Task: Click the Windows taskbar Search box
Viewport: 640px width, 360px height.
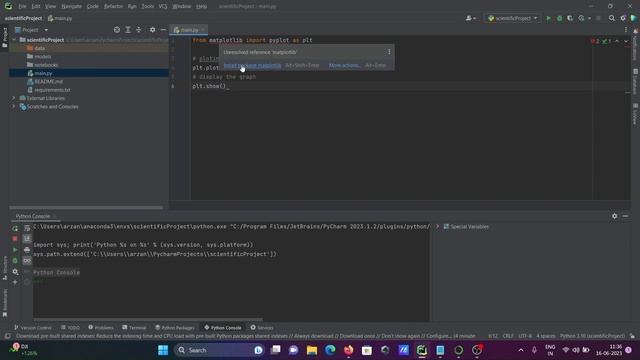Action: [x=219, y=350]
